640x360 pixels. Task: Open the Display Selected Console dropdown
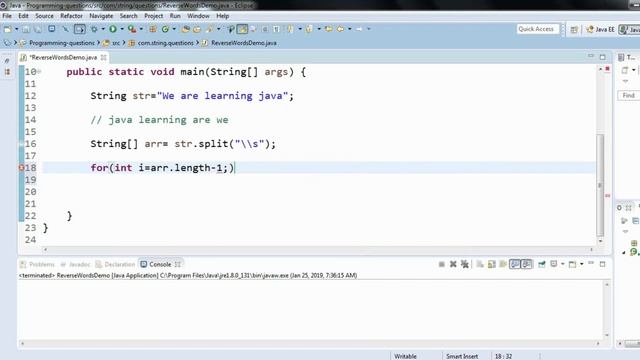click(x=562, y=264)
